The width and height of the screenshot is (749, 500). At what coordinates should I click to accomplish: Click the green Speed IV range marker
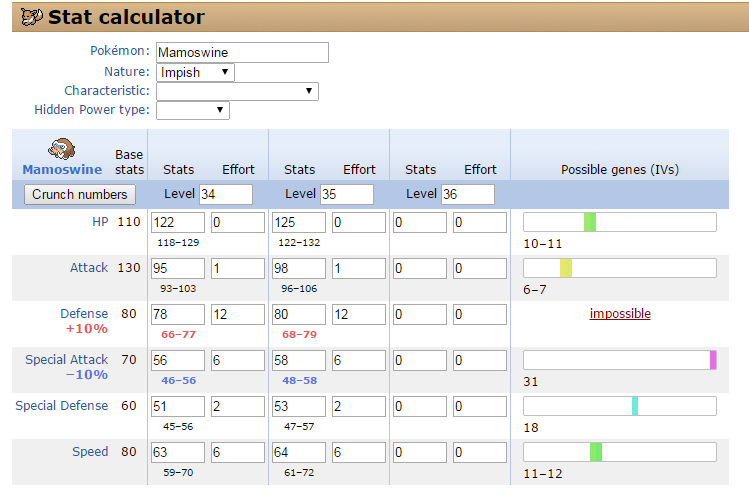pyautogui.click(x=596, y=452)
